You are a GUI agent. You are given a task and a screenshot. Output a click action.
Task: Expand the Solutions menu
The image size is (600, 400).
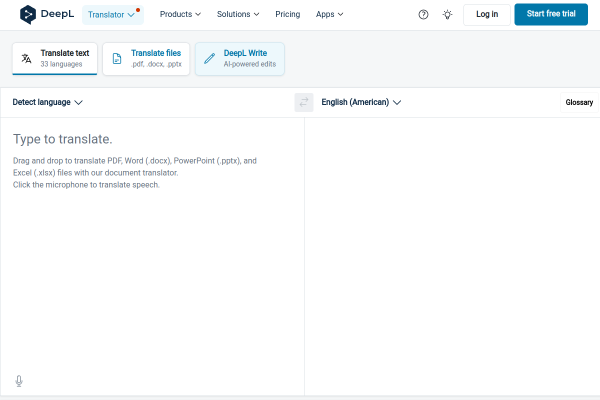pyautogui.click(x=238, y=14)
